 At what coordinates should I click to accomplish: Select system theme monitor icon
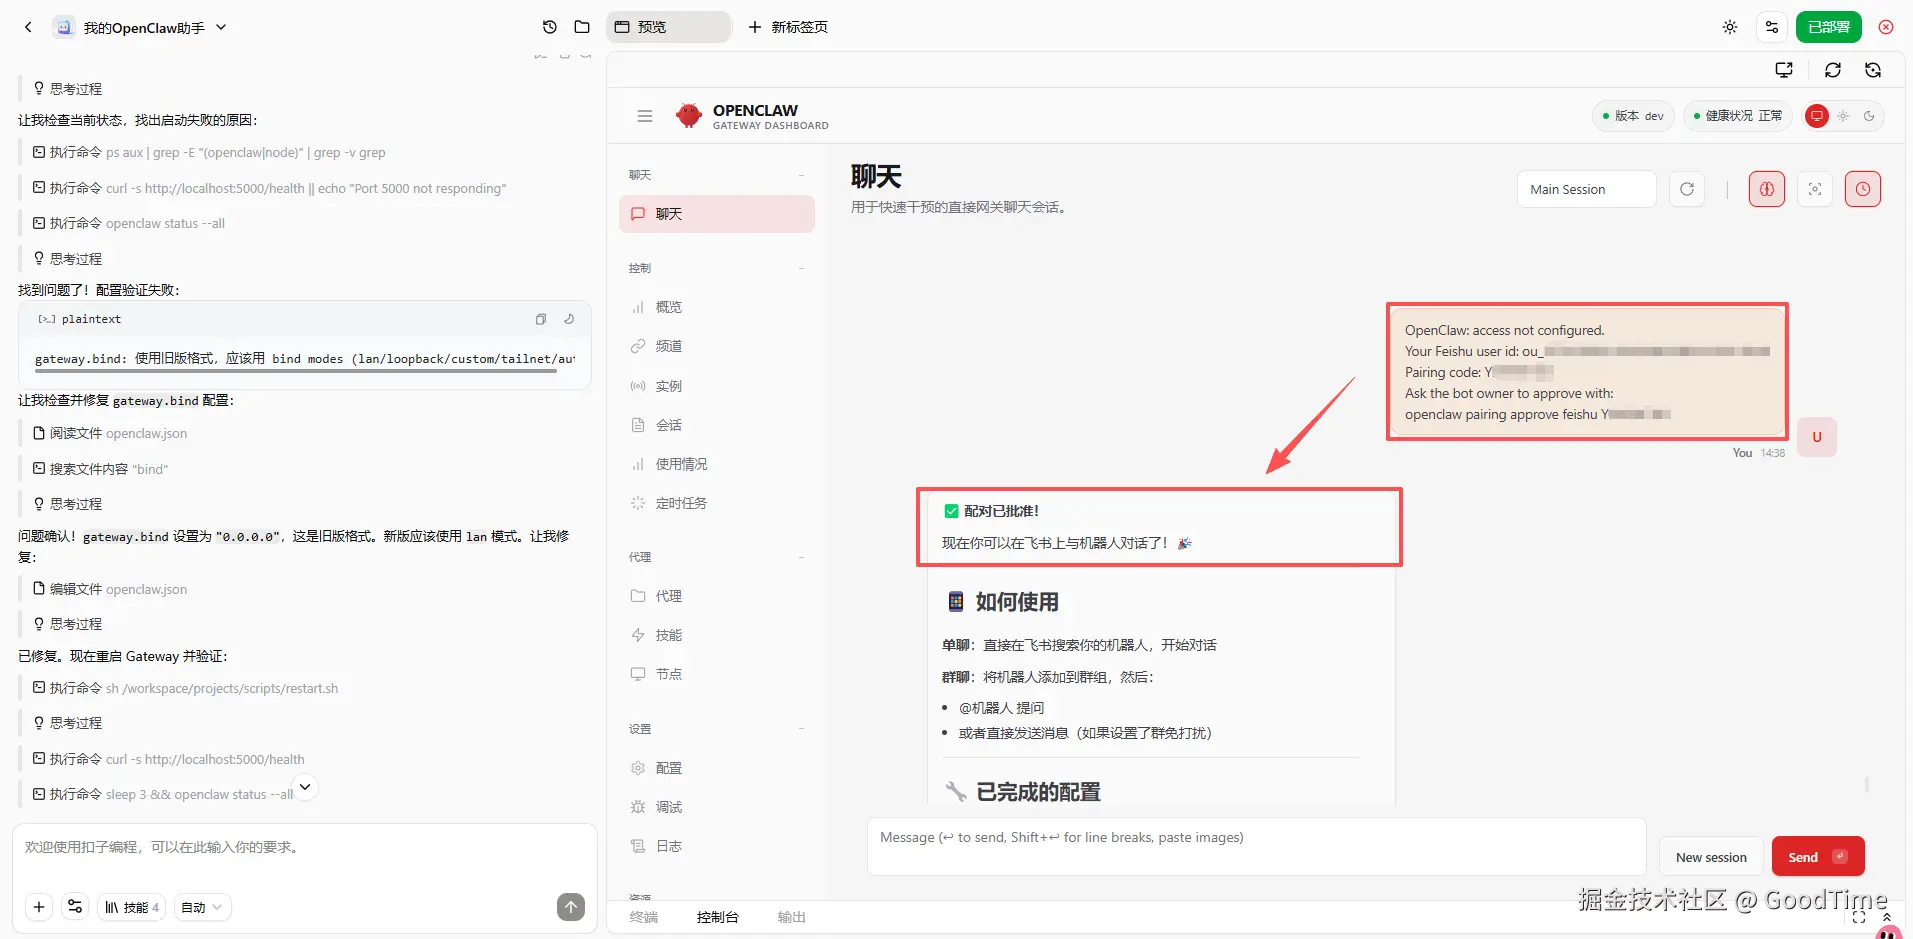point(1817,116)
